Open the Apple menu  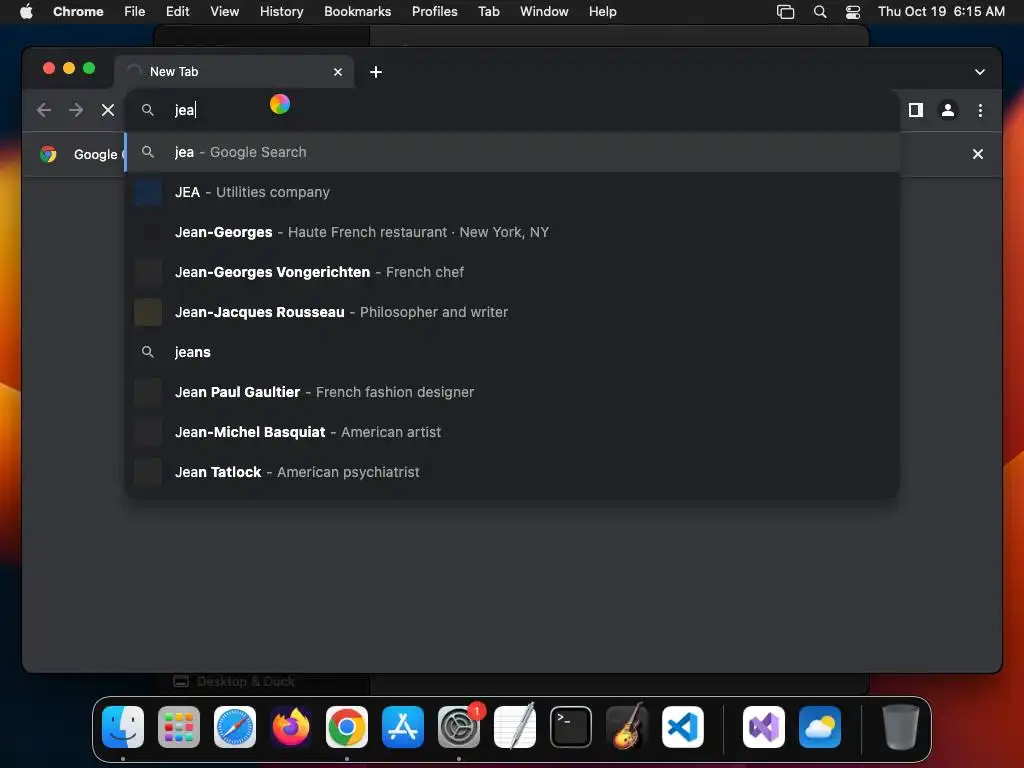(x=26, y=11)
